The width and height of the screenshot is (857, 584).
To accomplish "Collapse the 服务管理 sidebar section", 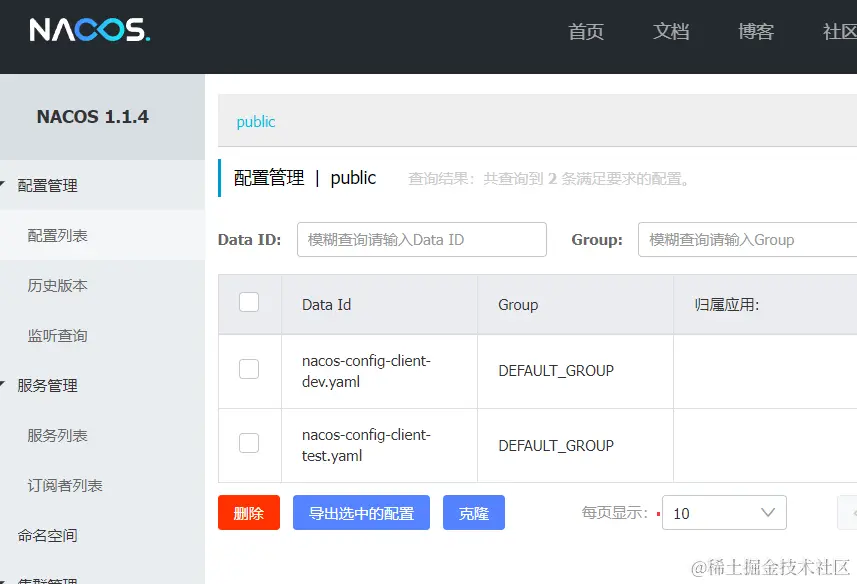I will [x=48, y=385].
